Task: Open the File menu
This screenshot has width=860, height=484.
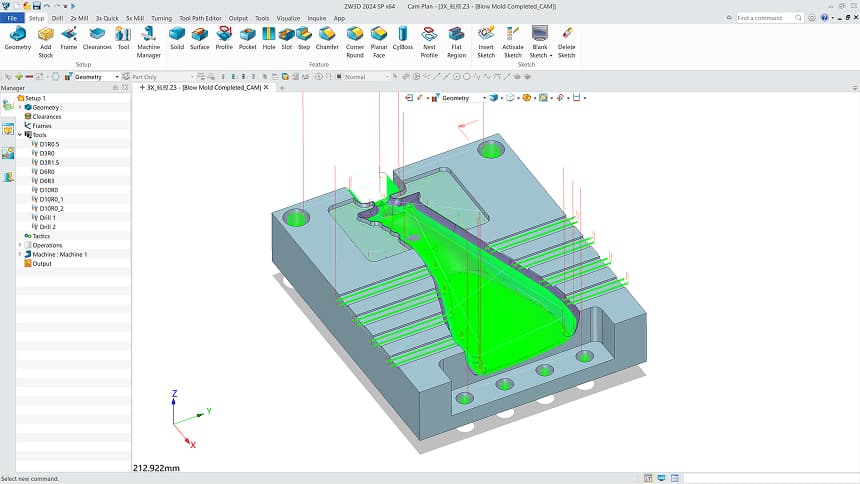Action: coord(12,18)
